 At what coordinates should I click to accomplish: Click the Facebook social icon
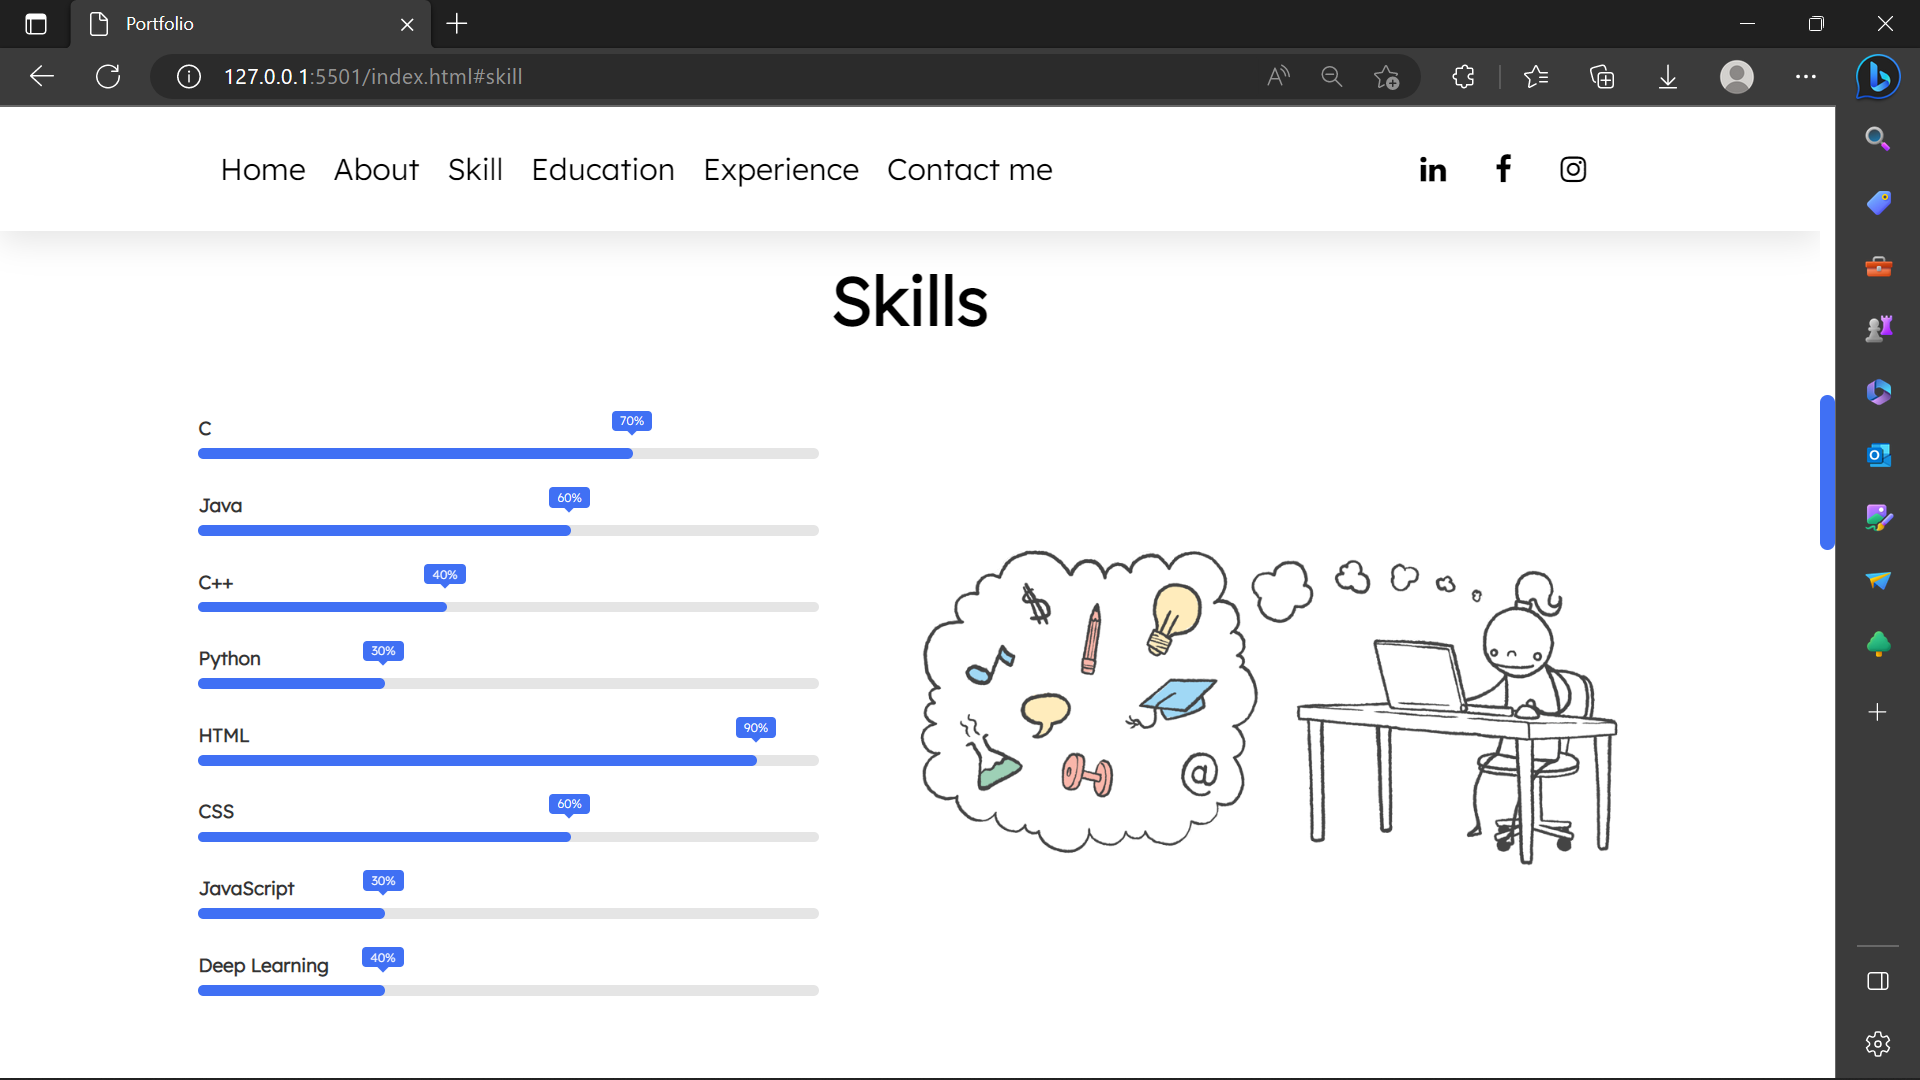pos(1503,169)
